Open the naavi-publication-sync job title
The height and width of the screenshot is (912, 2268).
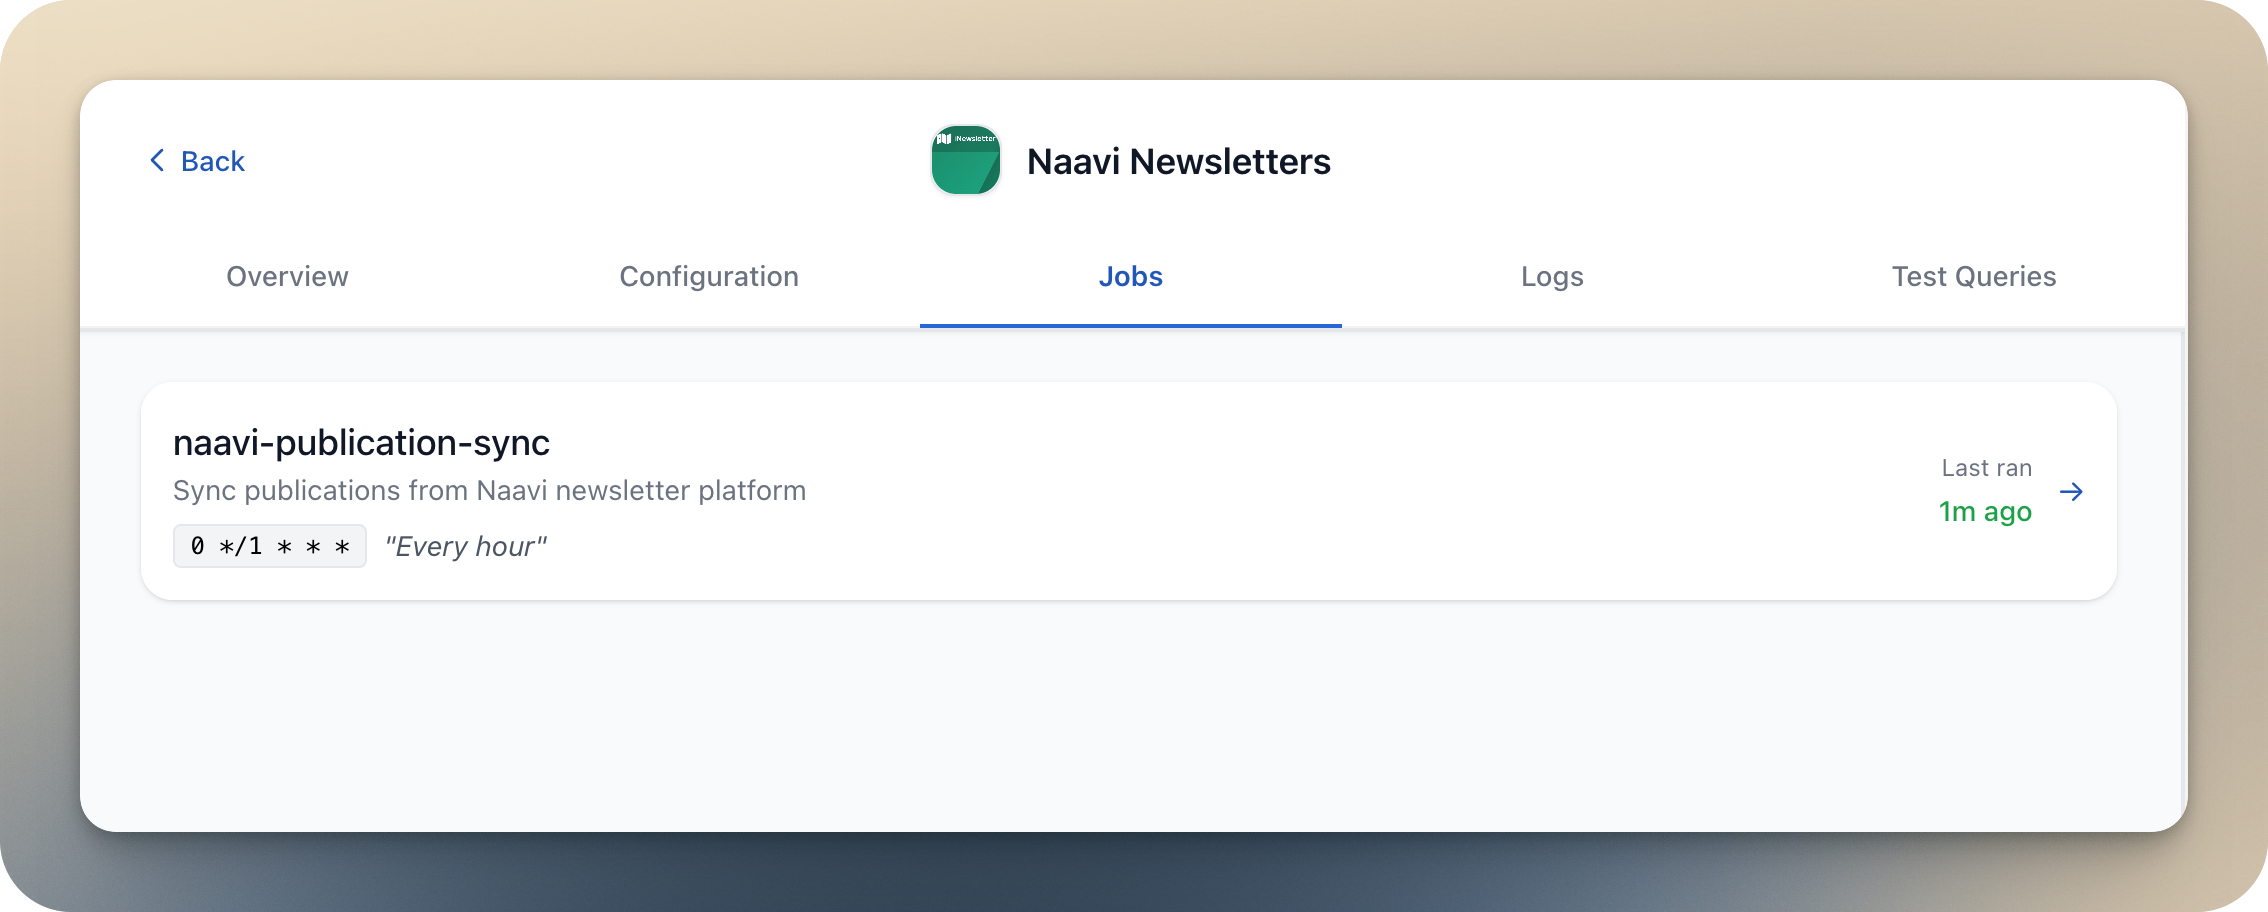click(x=362, y=443)
